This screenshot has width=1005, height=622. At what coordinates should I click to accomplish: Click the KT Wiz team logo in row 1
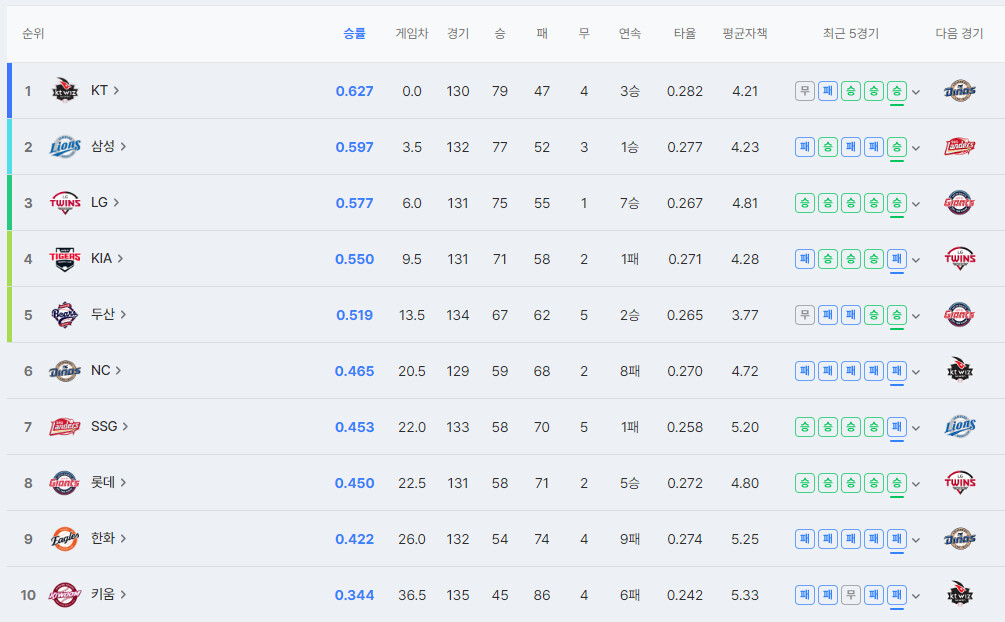coord(65,90)
